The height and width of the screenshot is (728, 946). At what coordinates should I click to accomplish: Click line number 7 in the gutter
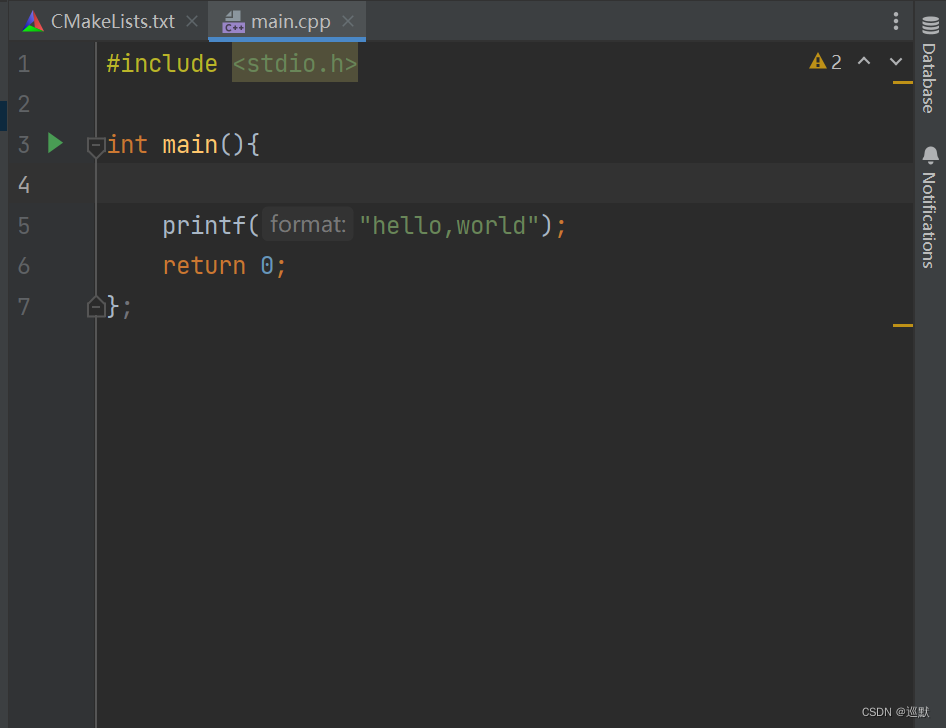(x=24, y=307)
